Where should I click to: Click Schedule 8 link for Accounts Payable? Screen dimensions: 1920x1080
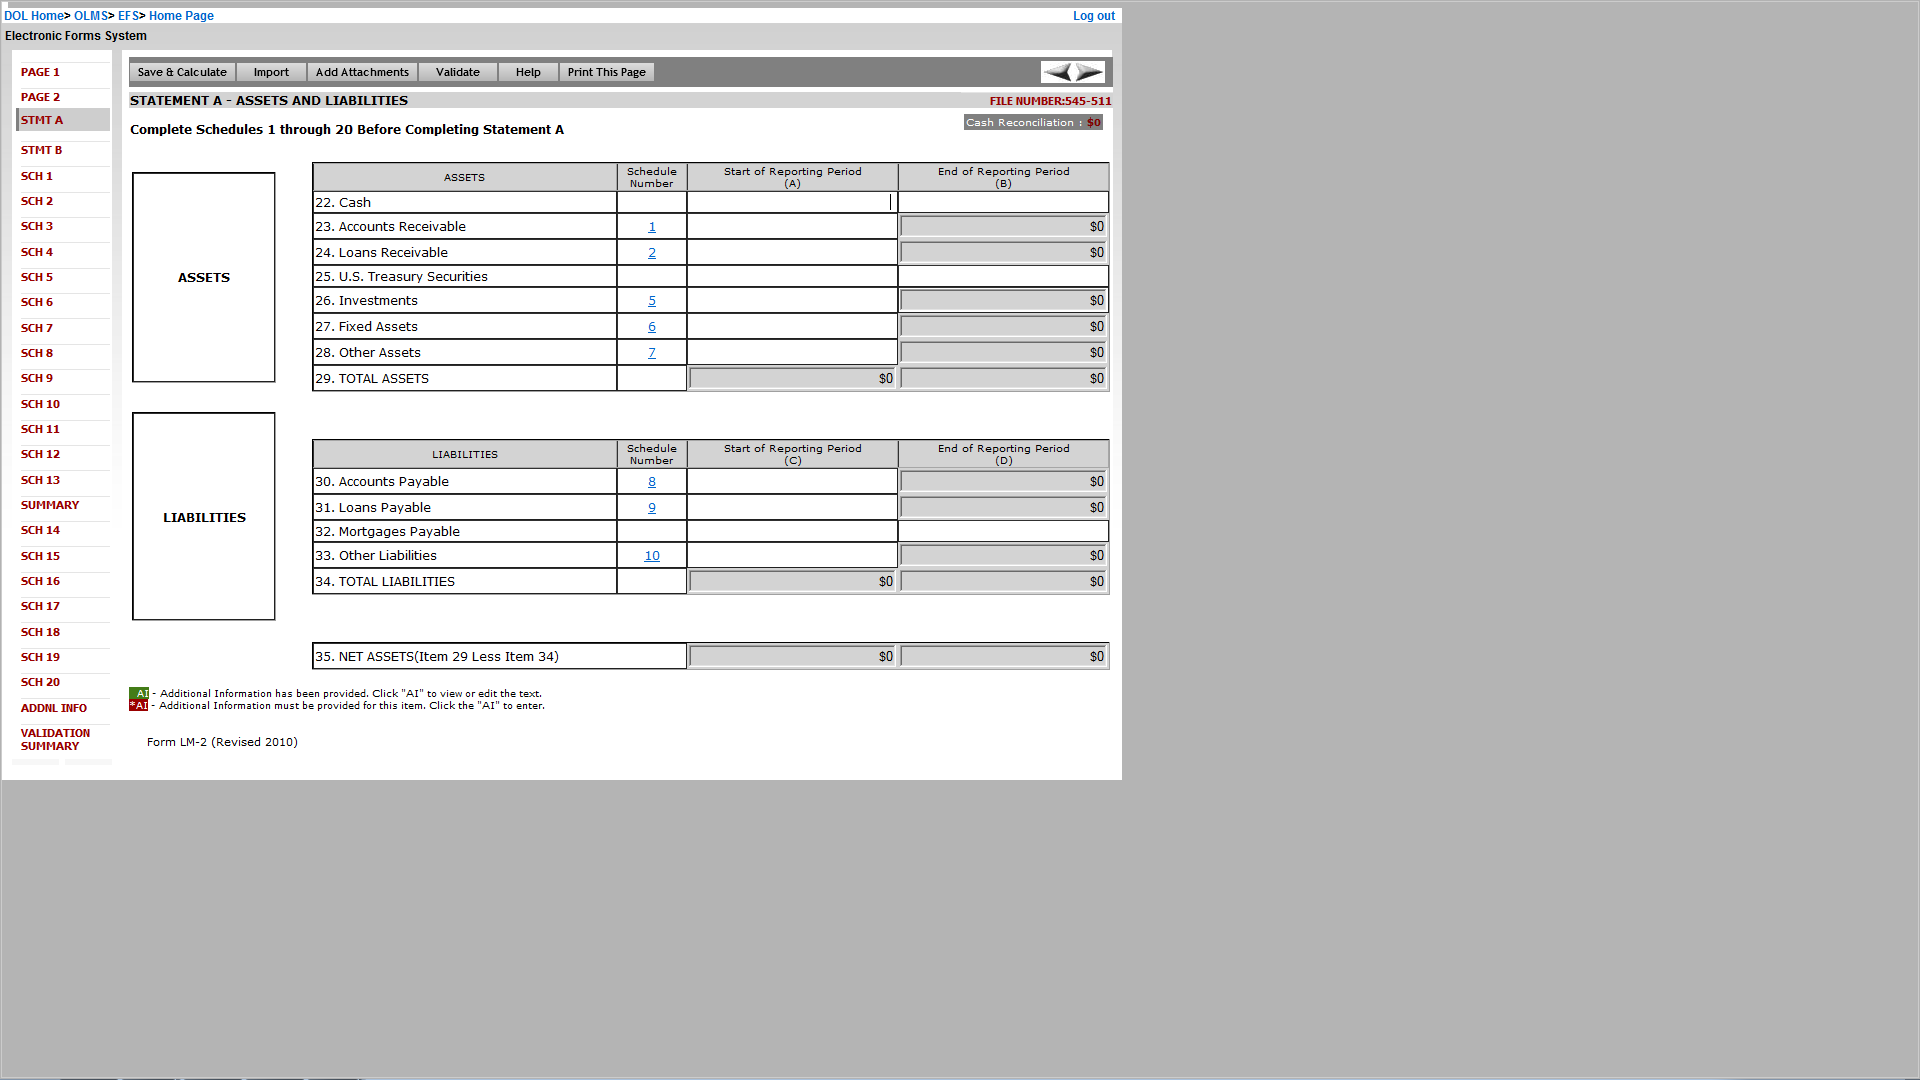click(652, 482)
